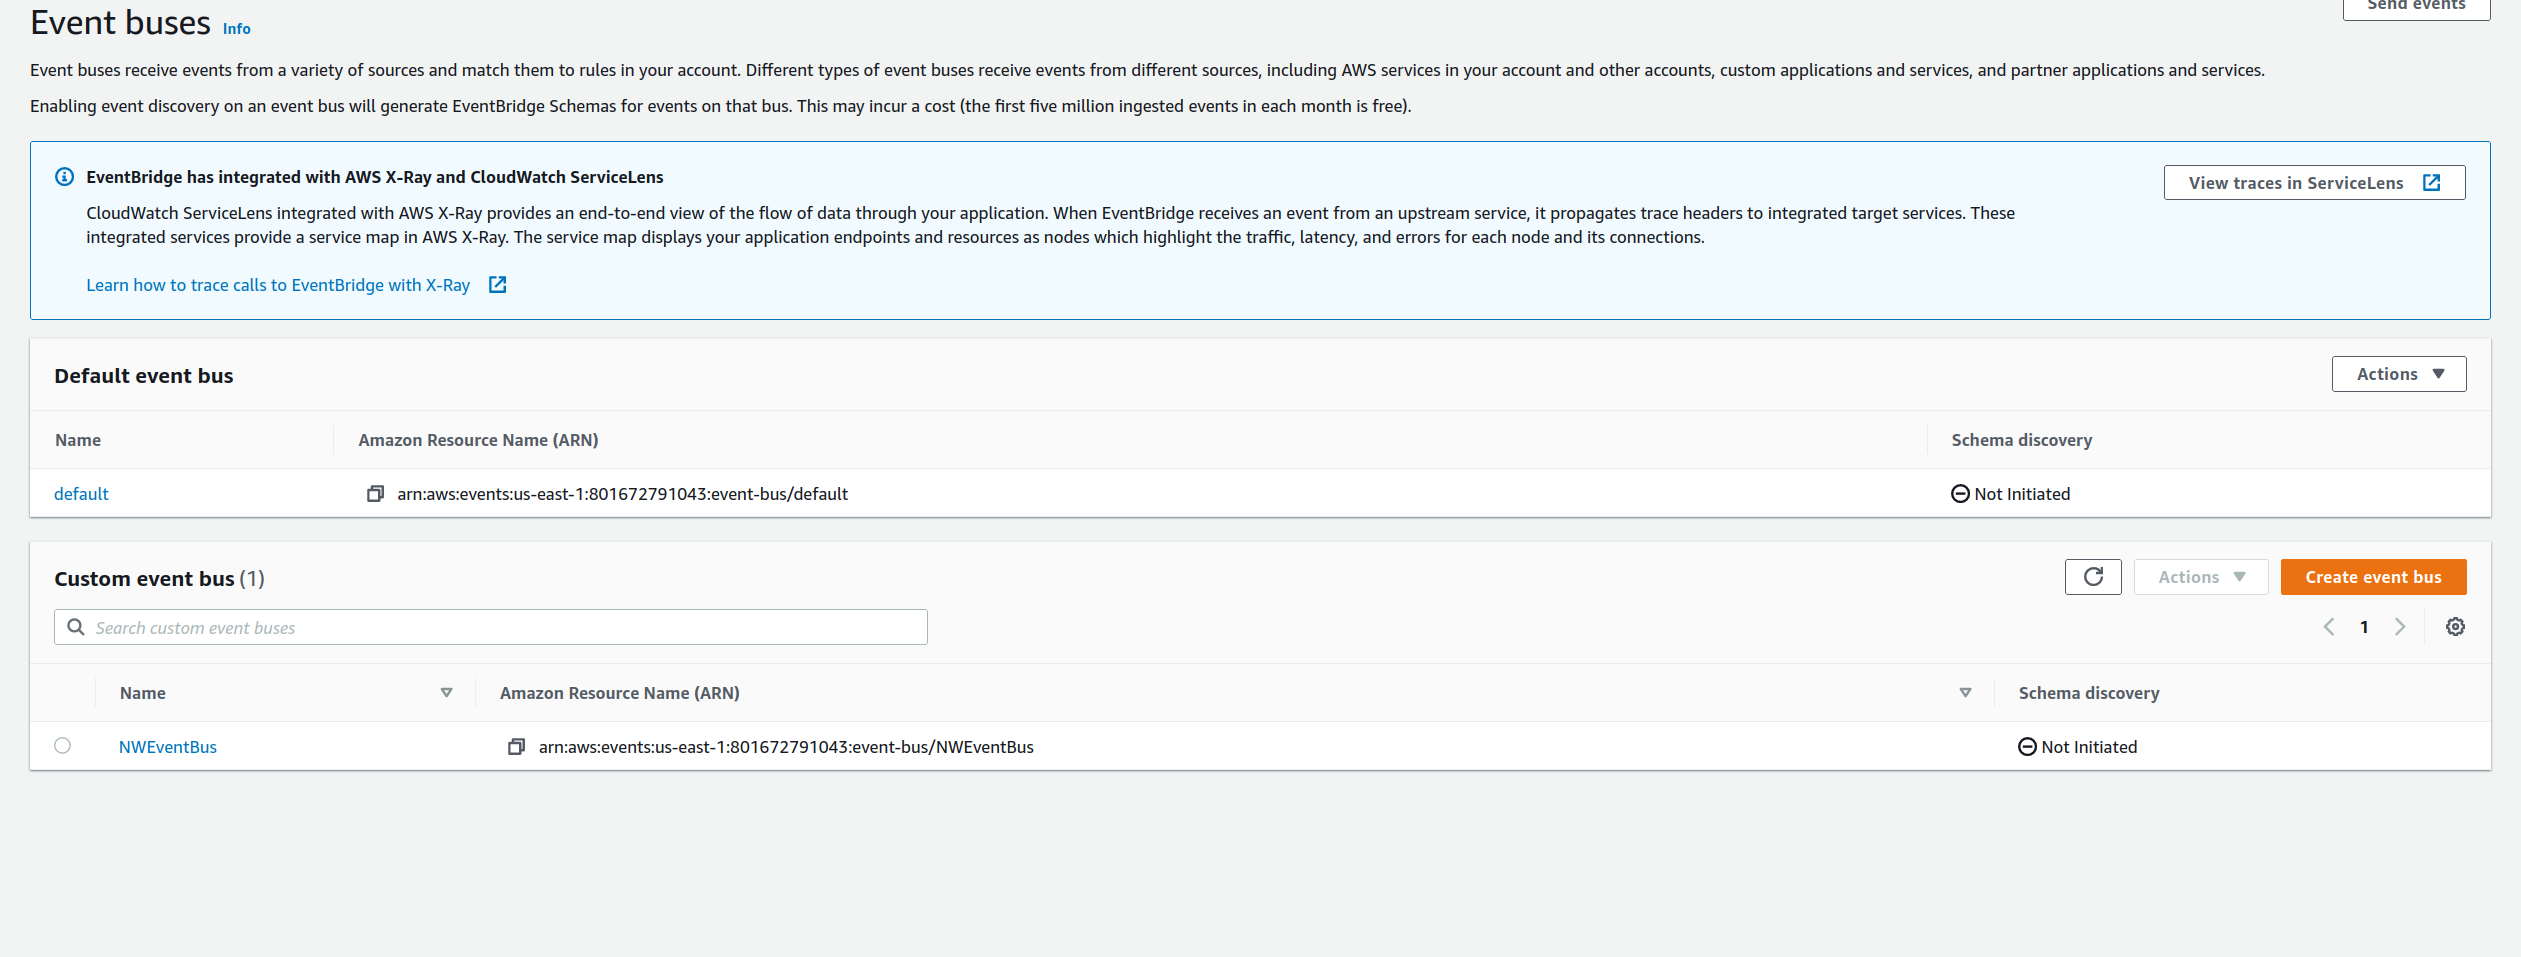Open Learn how to trace calls link
Screen dimensions: 2521x957
pos(278,285)
